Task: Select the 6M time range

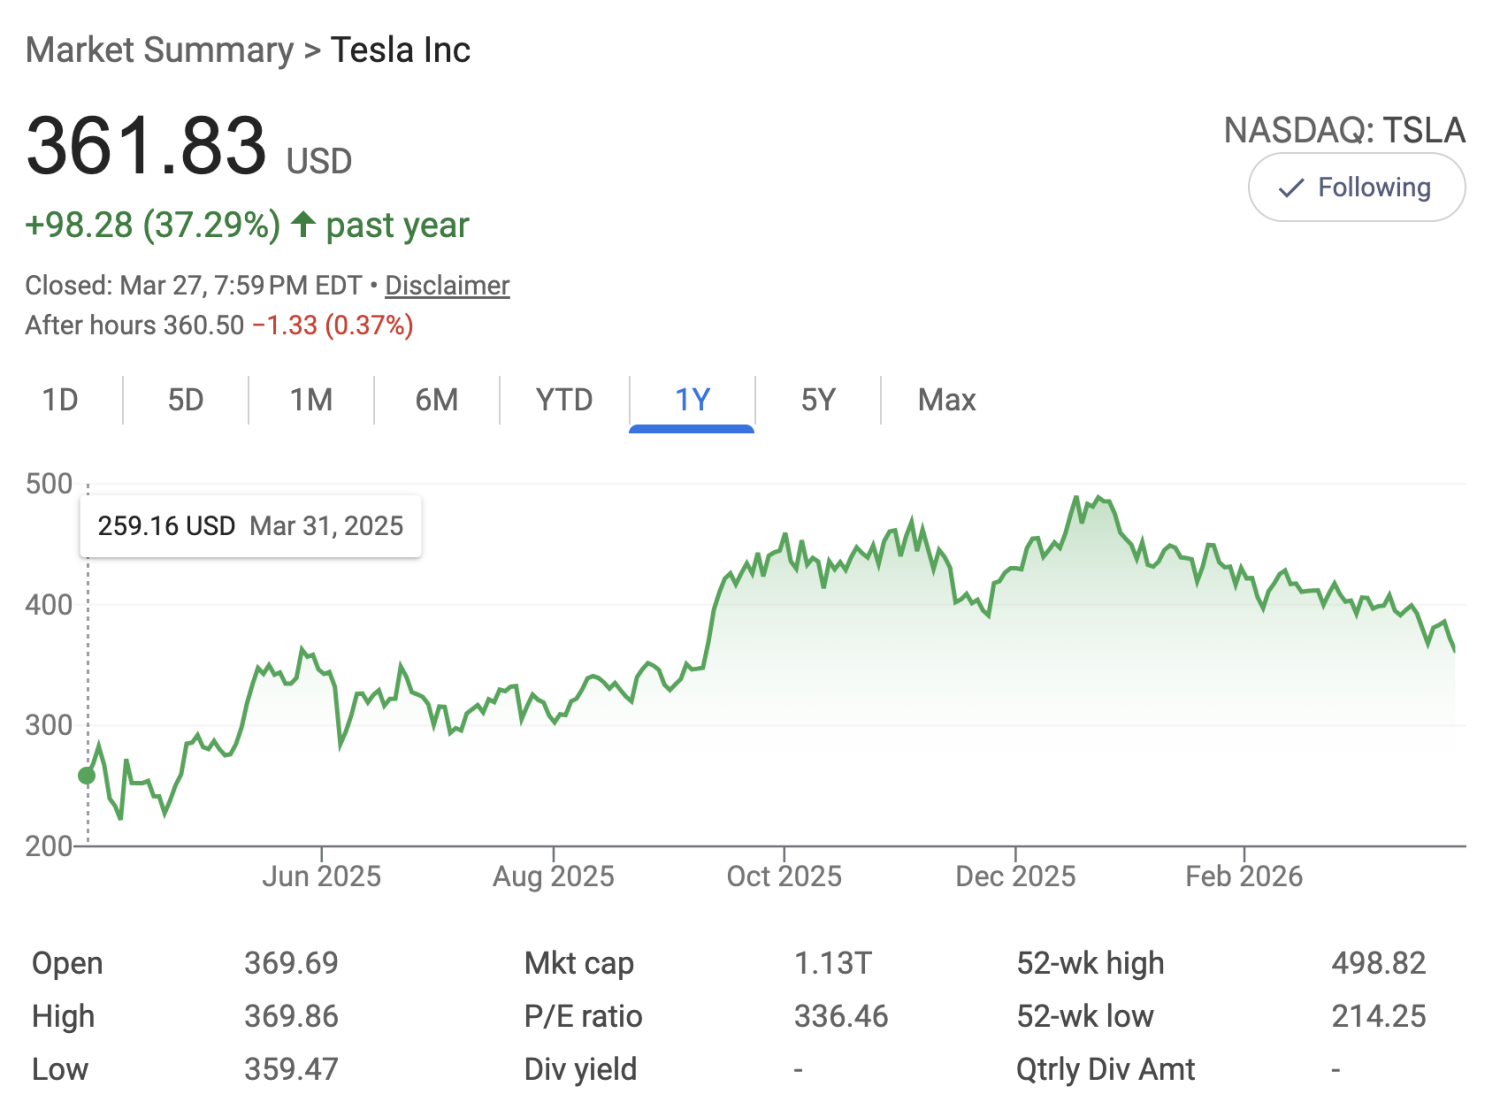Action: 436,399
